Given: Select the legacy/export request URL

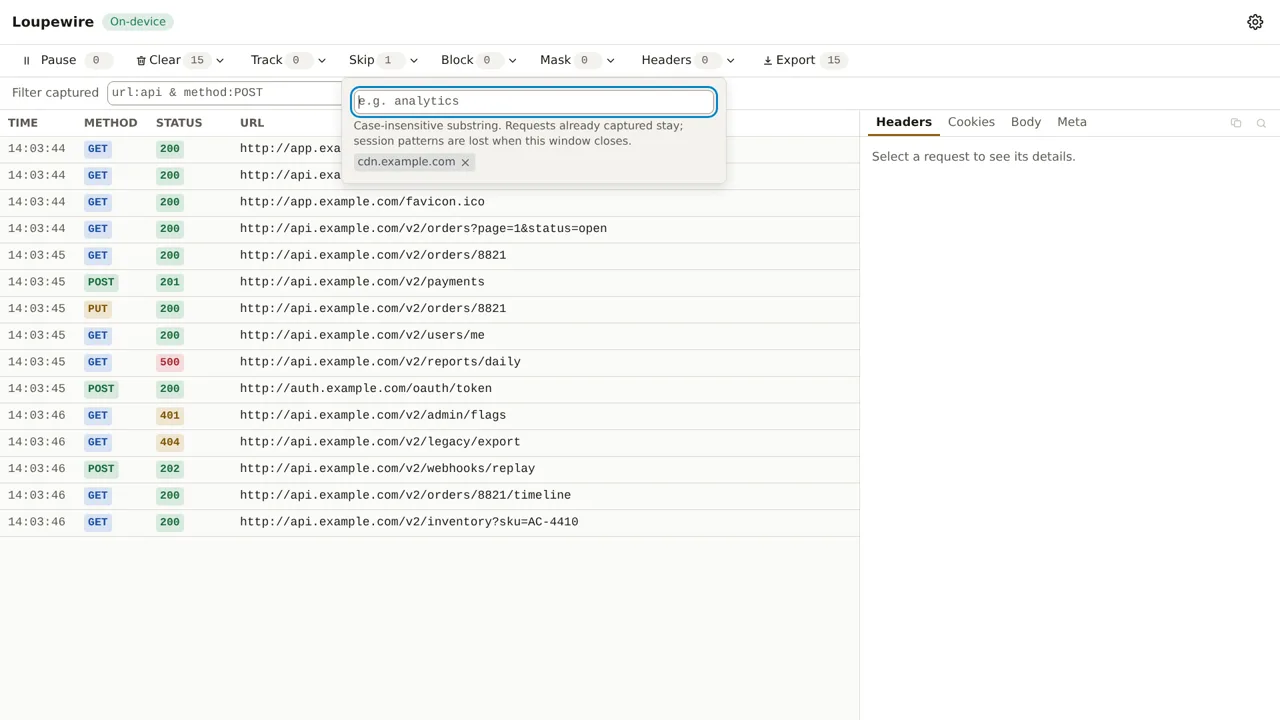Looking at the screenshot, I should [x=380, y=442].
